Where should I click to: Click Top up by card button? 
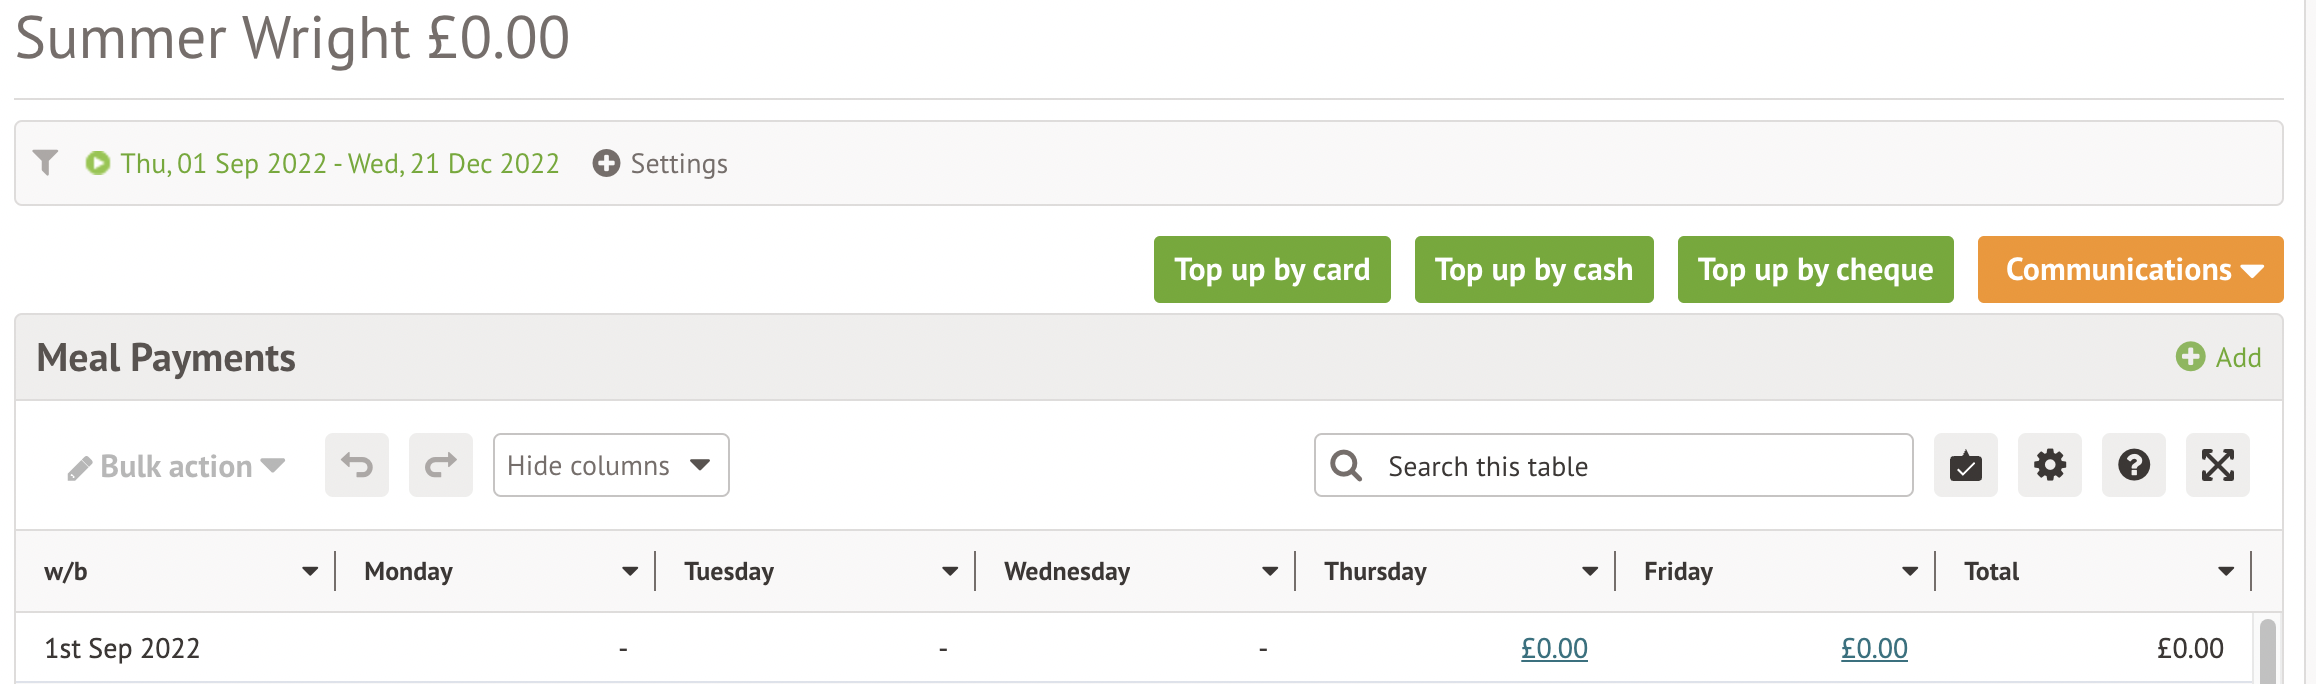1272,270
